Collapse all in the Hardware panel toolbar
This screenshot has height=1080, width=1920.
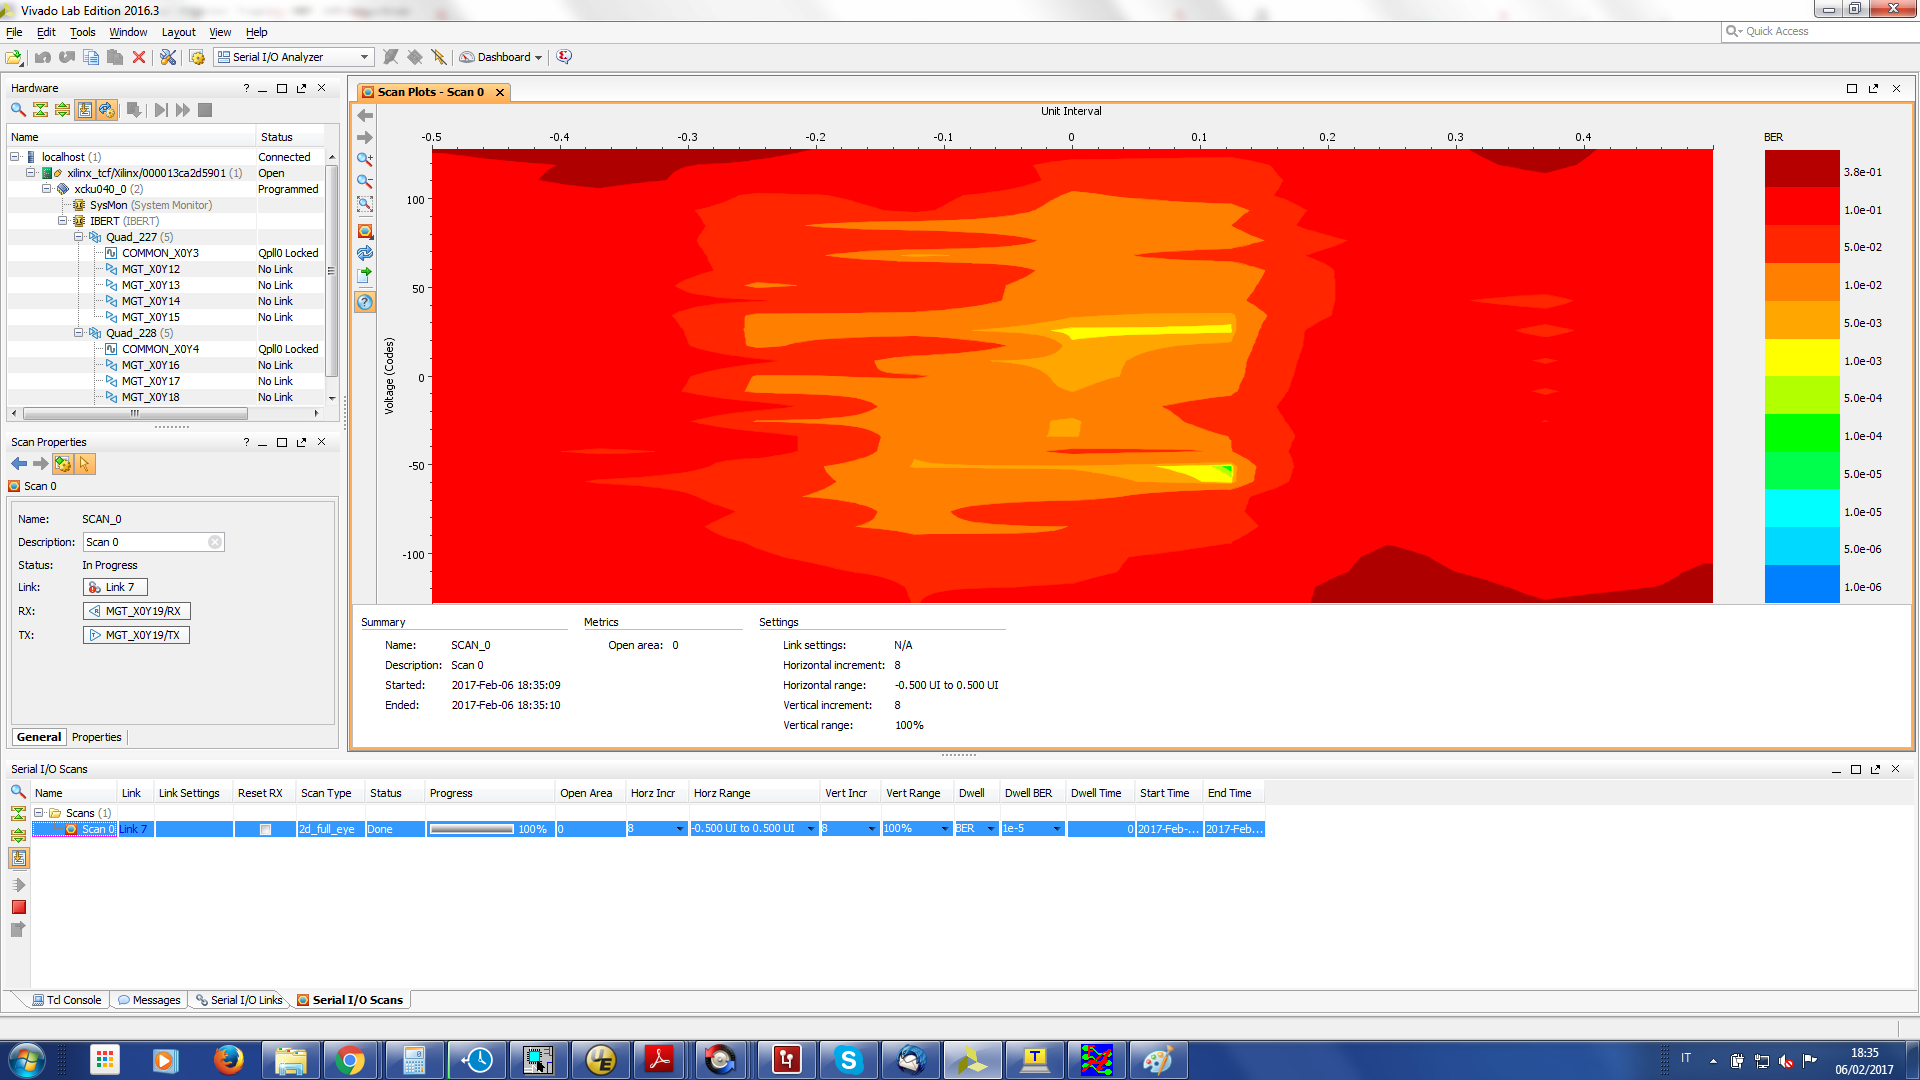click(40, 110)
